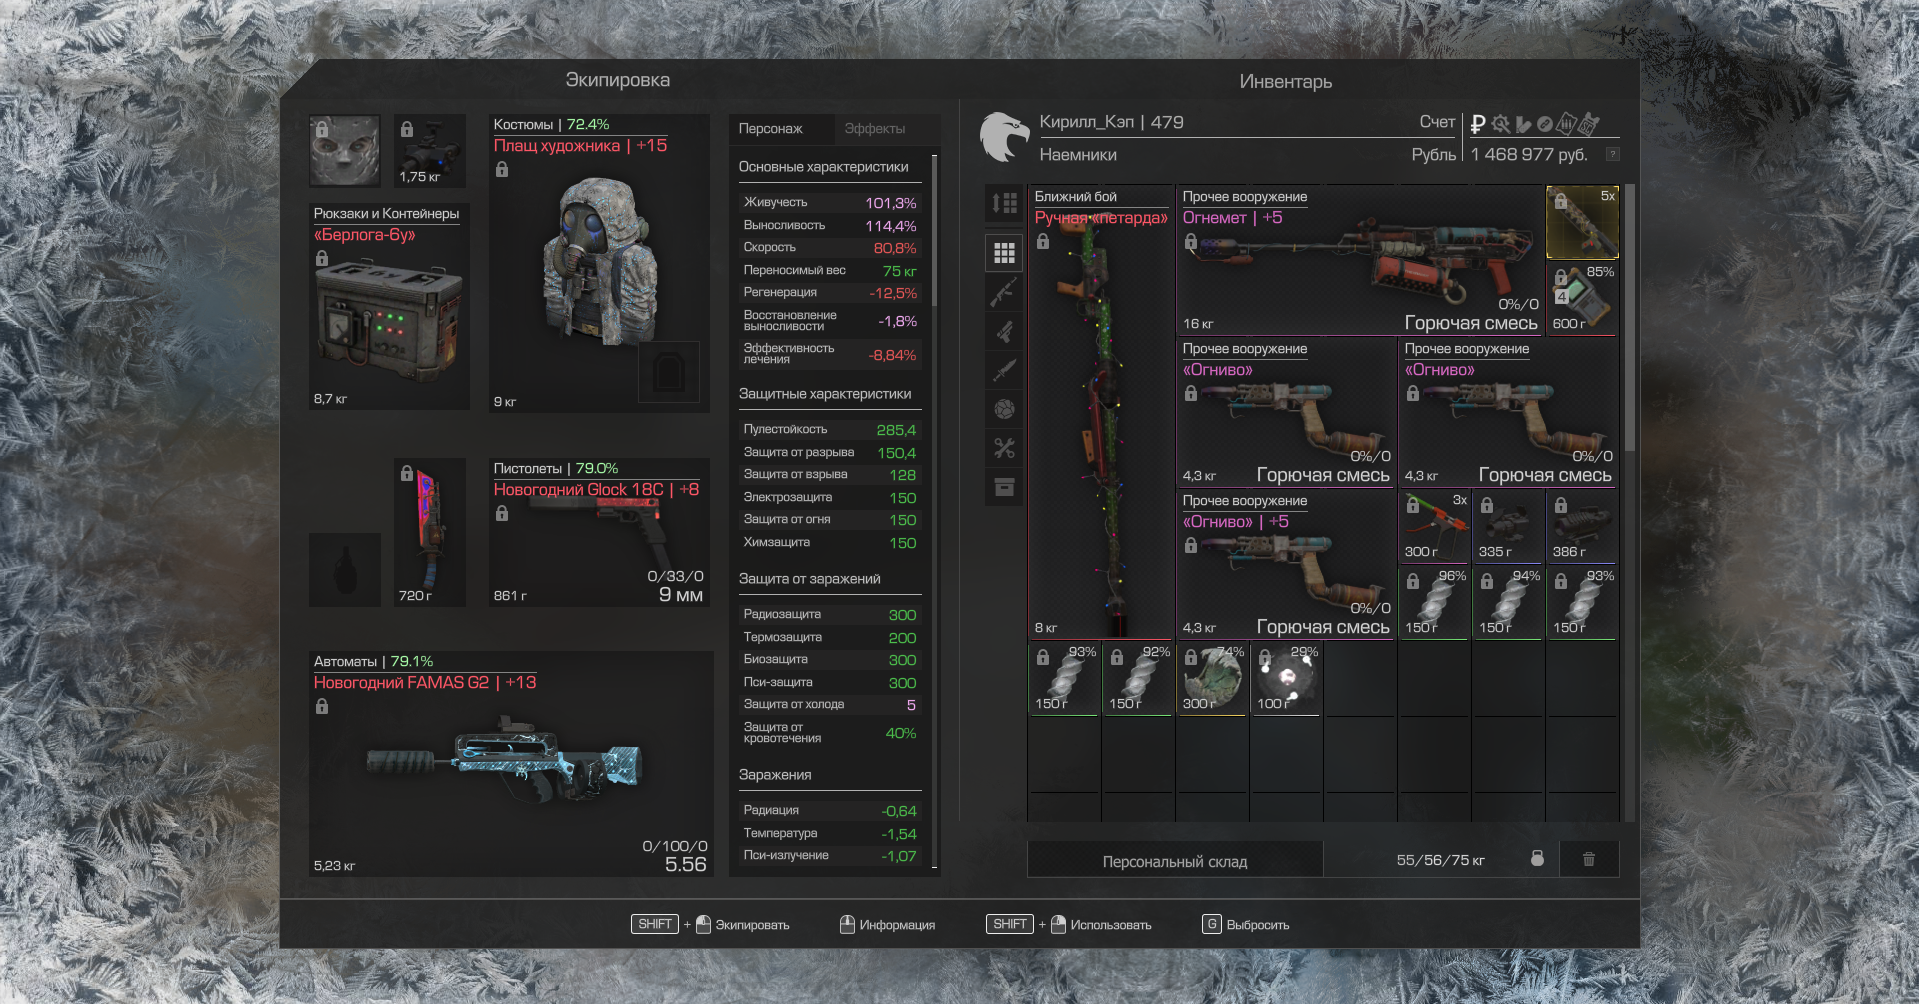Toggle lock on «Огниво» +5
The height and width of the screenshot is (1004, 1919).
(1190, 546)
